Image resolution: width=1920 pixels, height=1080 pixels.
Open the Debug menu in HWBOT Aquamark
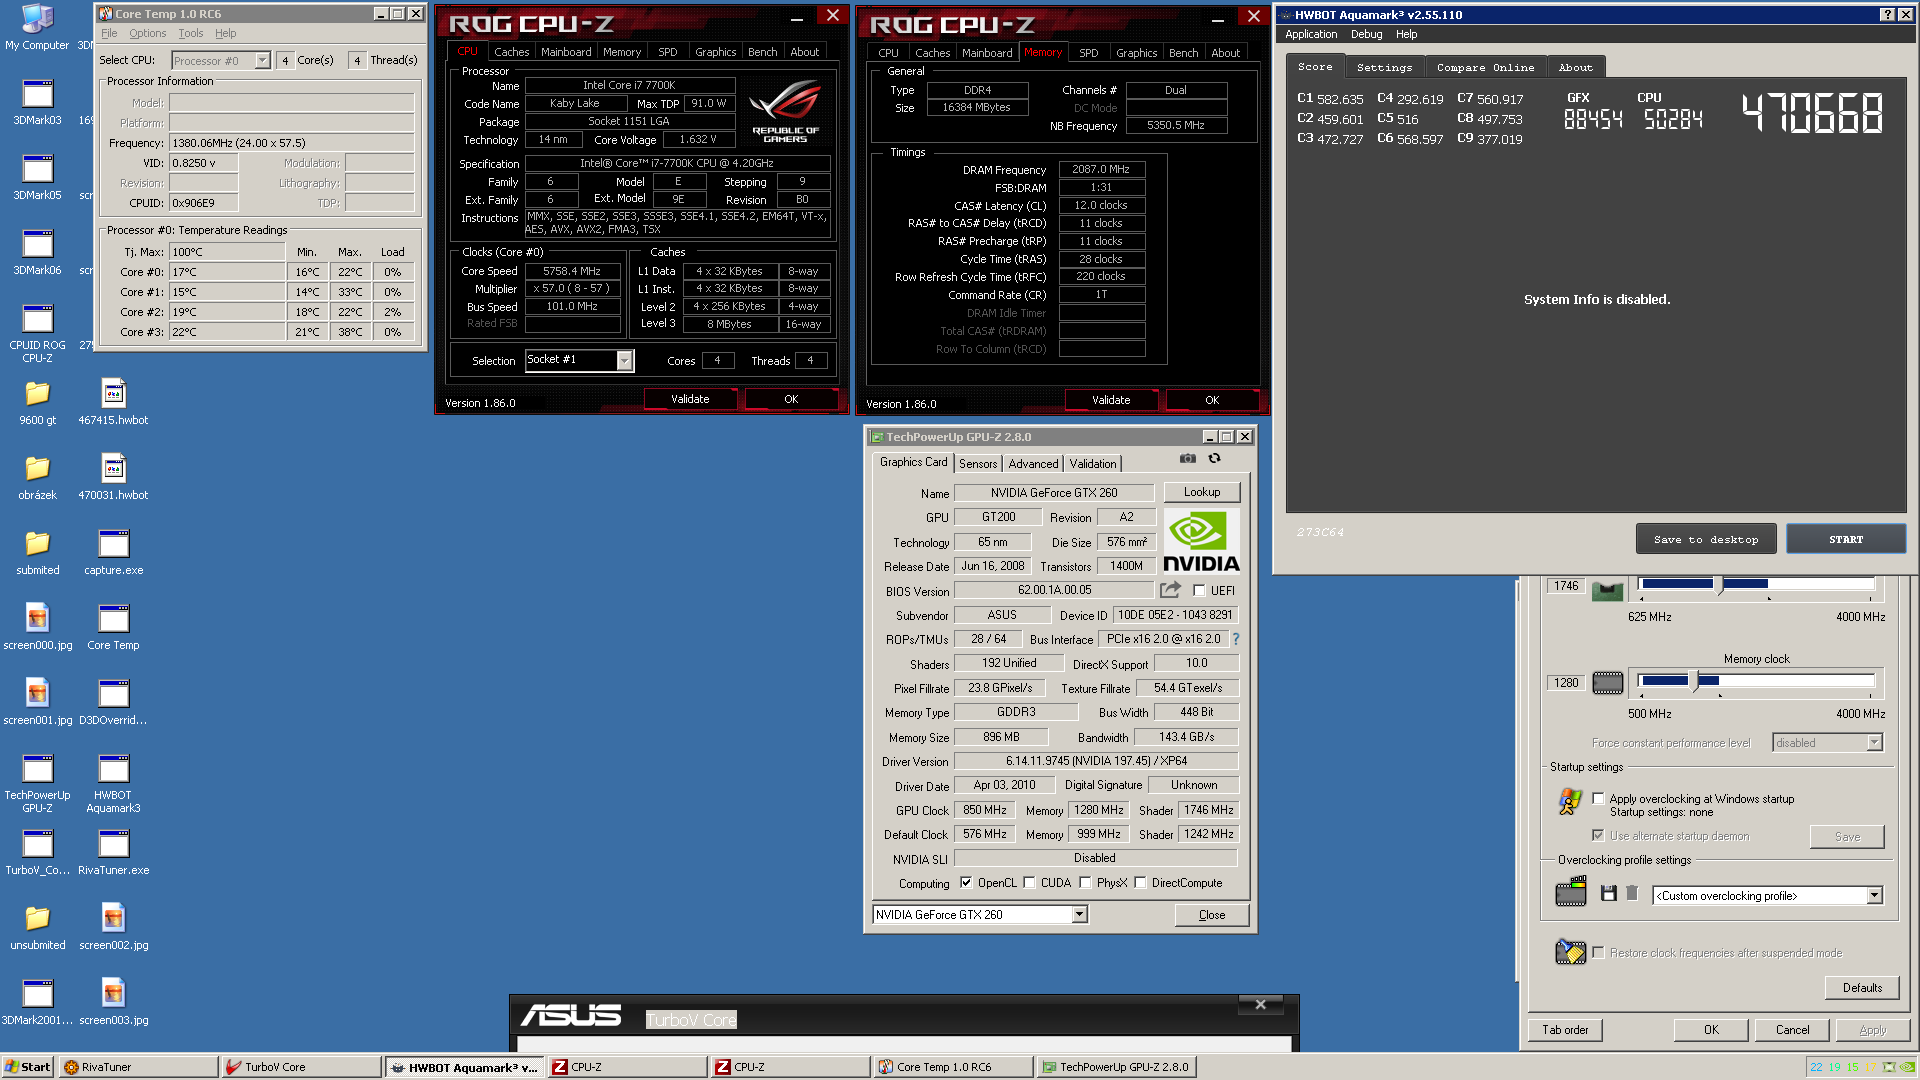(x=1366, y=34)
